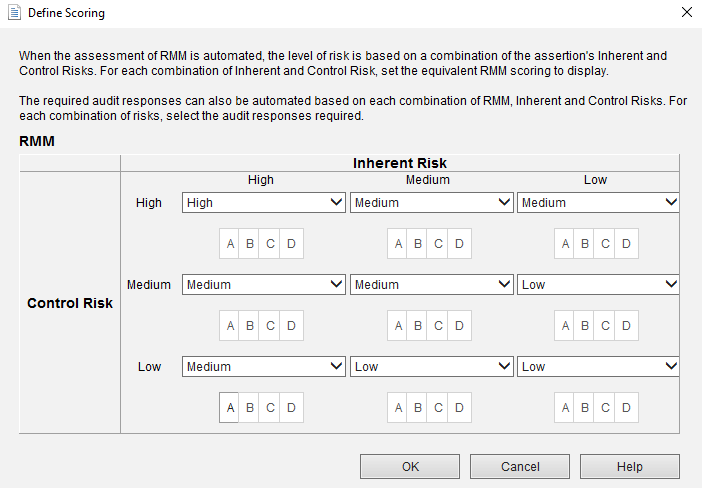This screenshot has height=488, width=702.
Task: Open RMM dropdown for High control, Medium inherent
Action: click(x=432, y=202)
